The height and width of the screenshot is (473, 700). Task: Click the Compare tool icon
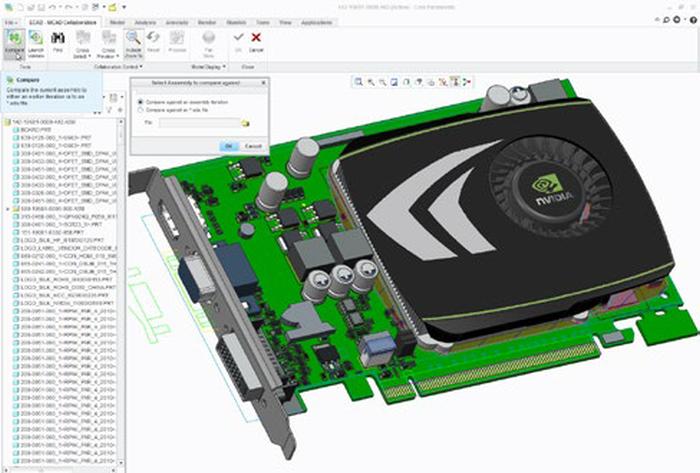pos(14,40)
